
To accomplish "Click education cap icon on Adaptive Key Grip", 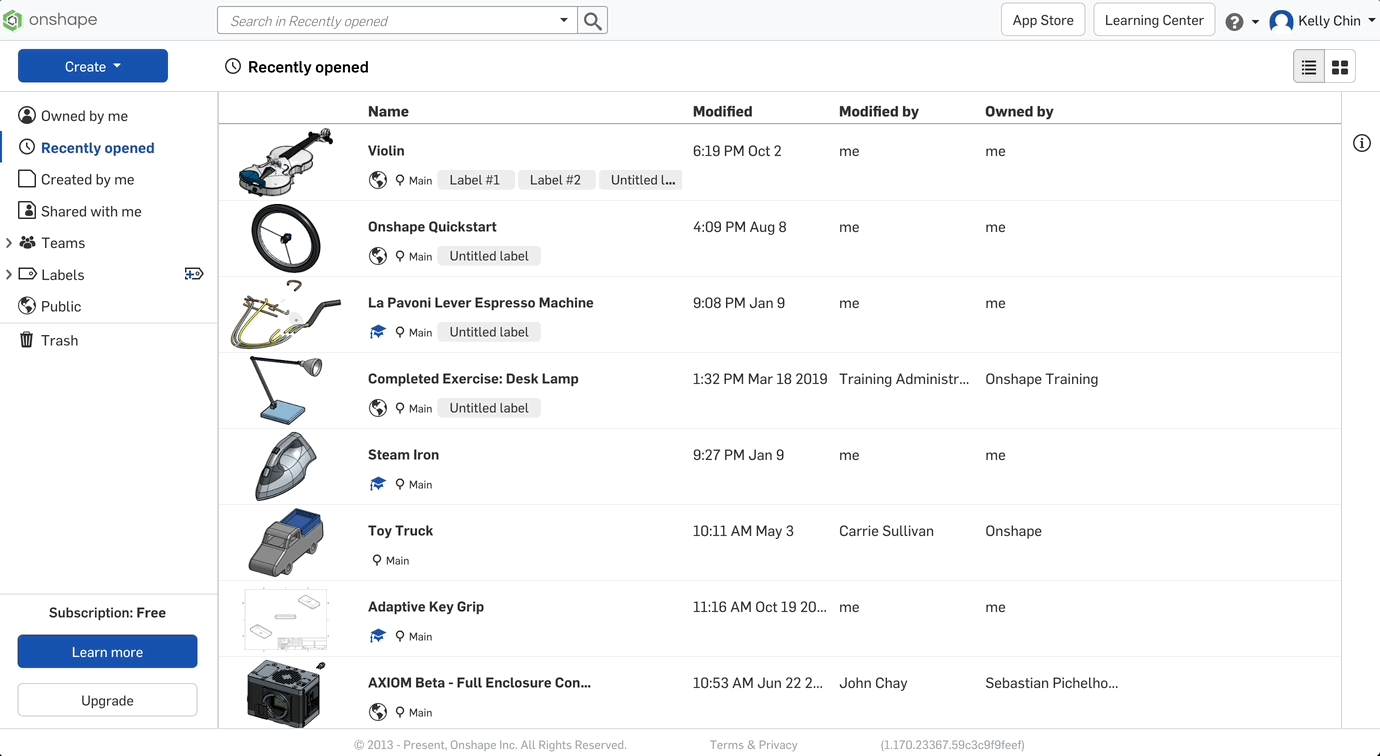I will click(378, 636).
